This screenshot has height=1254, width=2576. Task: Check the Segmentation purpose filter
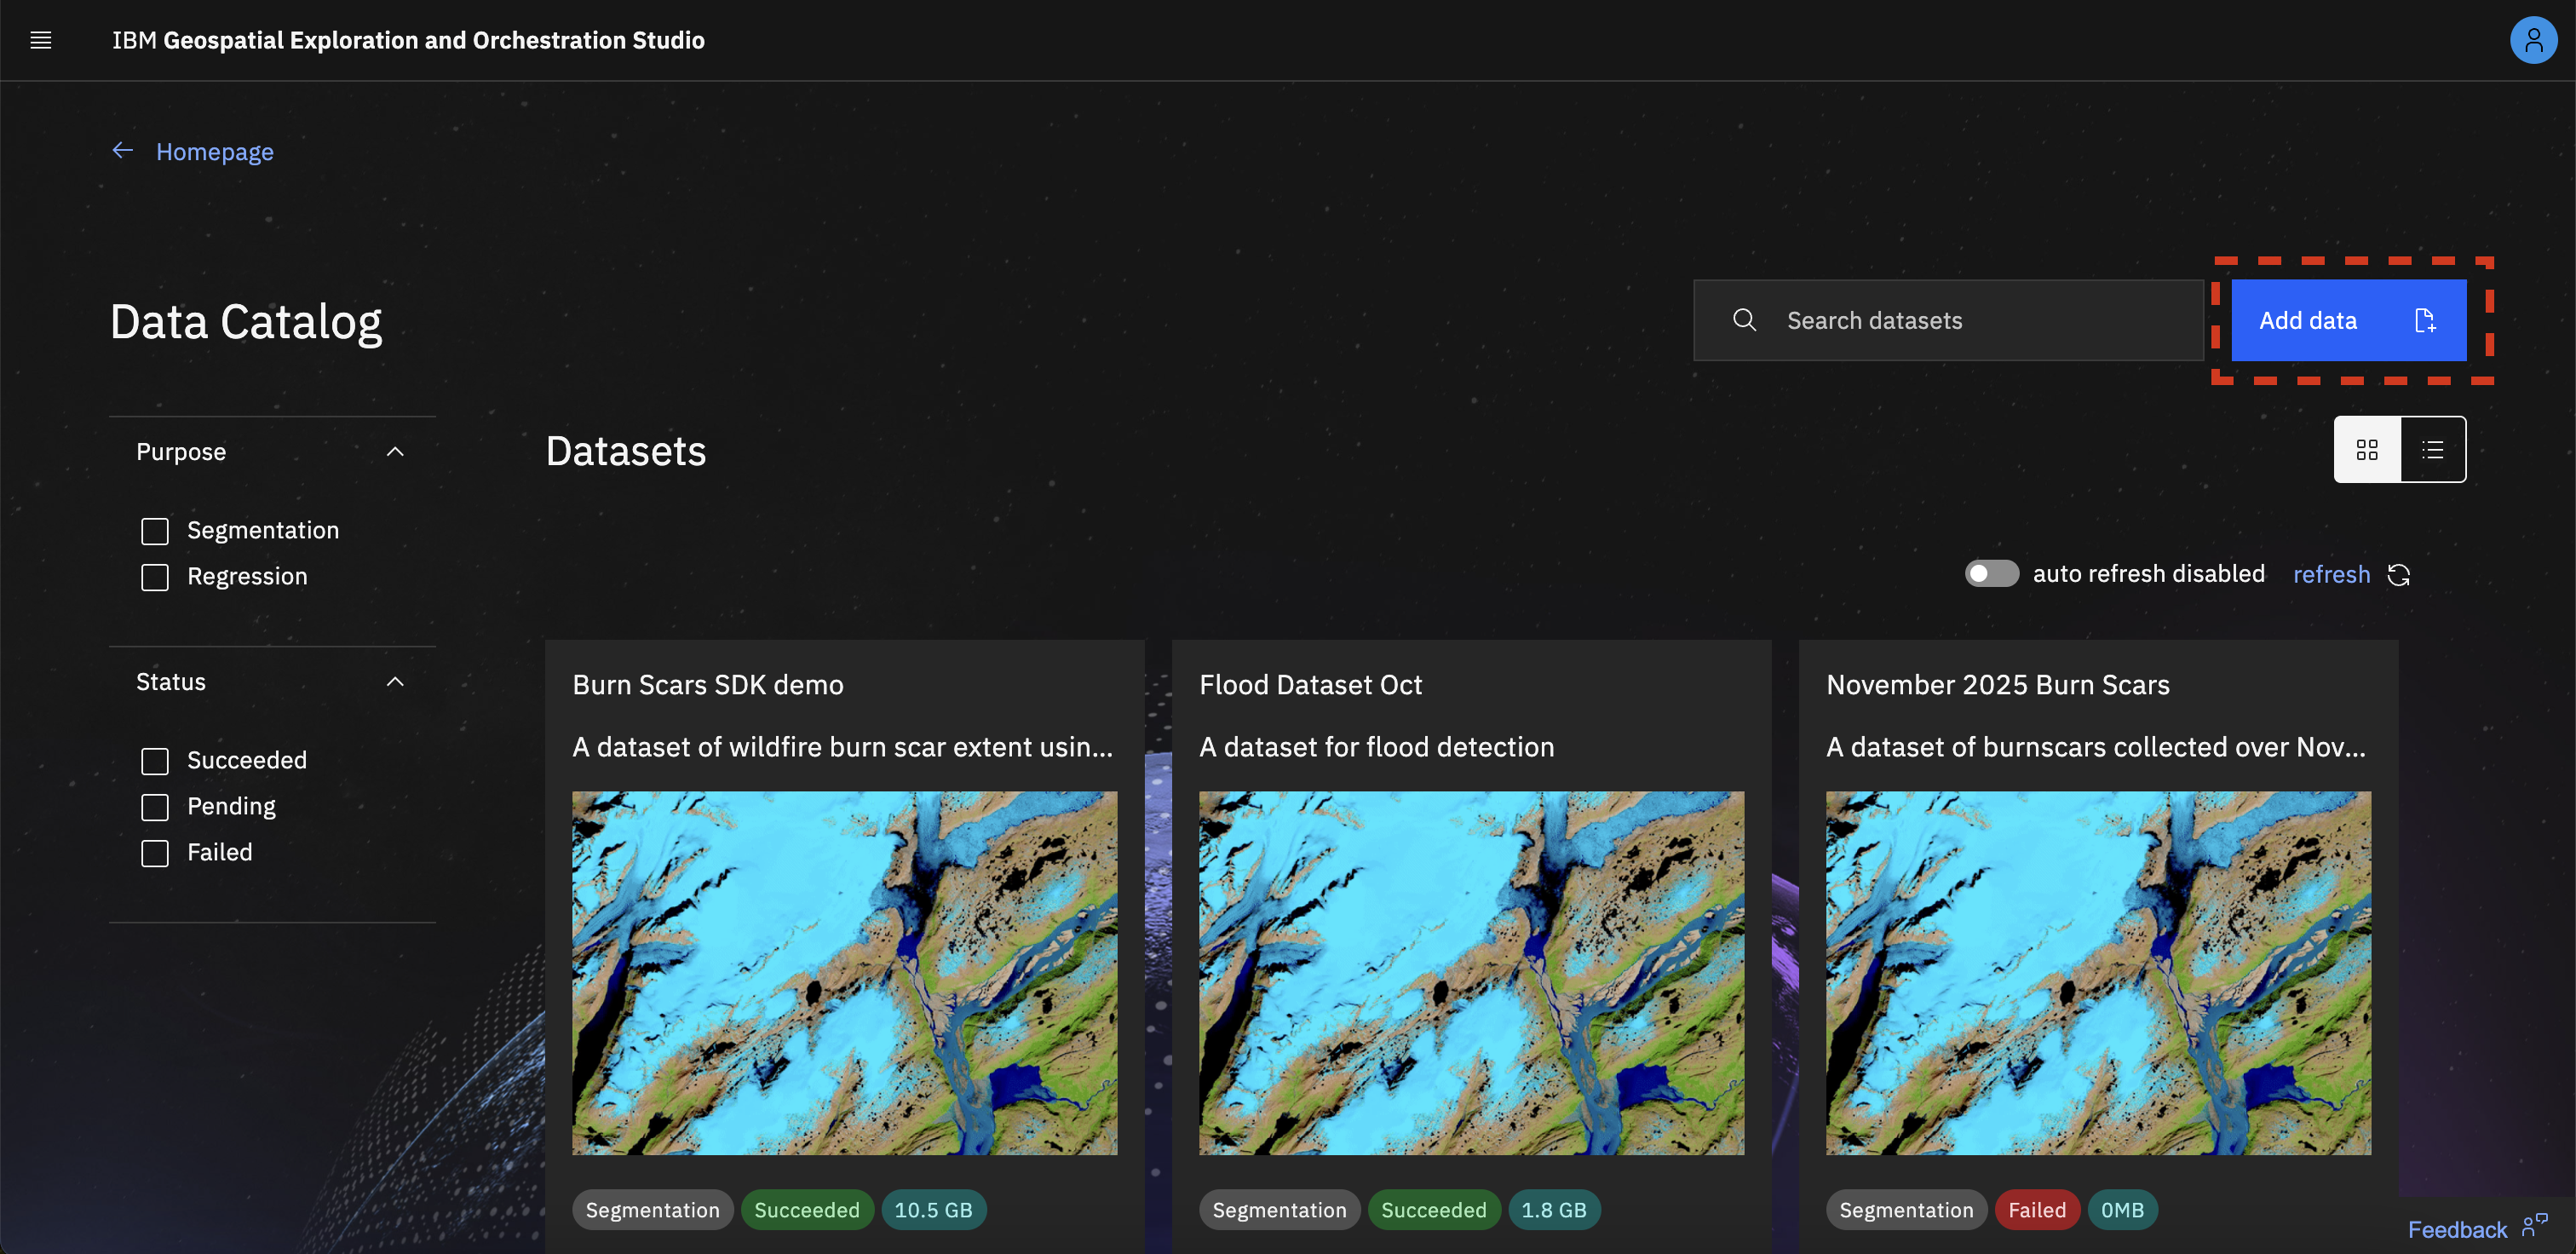(155, 531)
